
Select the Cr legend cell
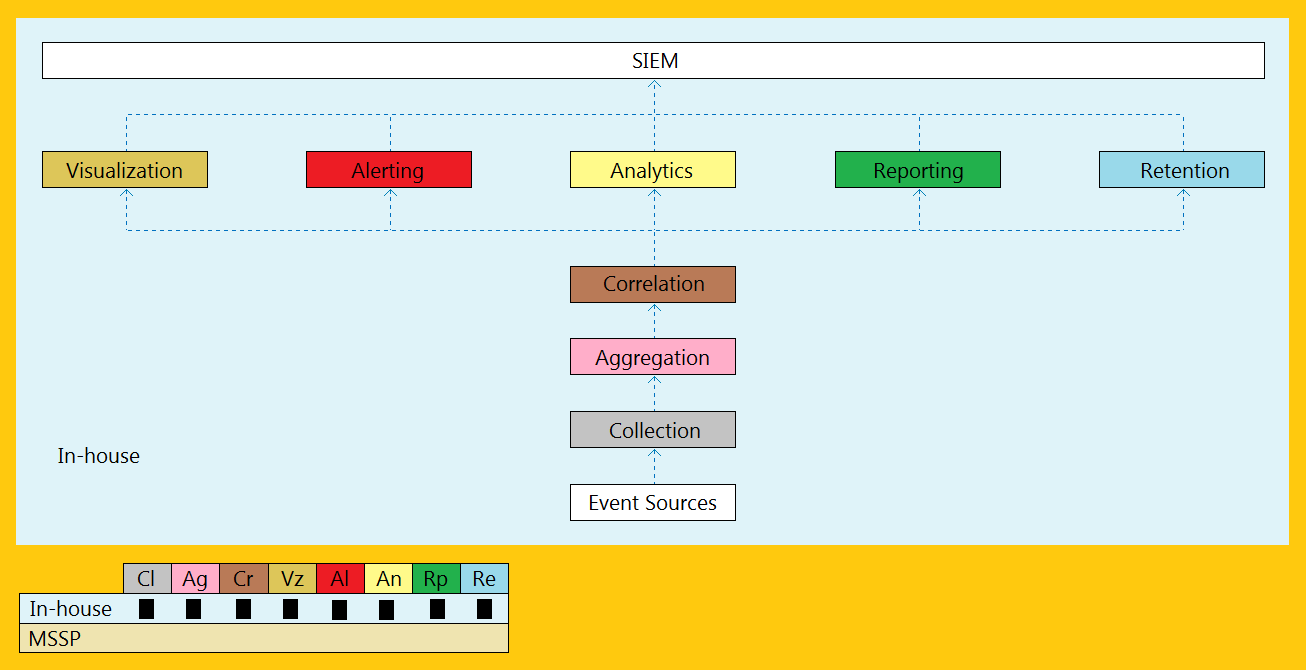pyautogui.click(x=244, y=578)
